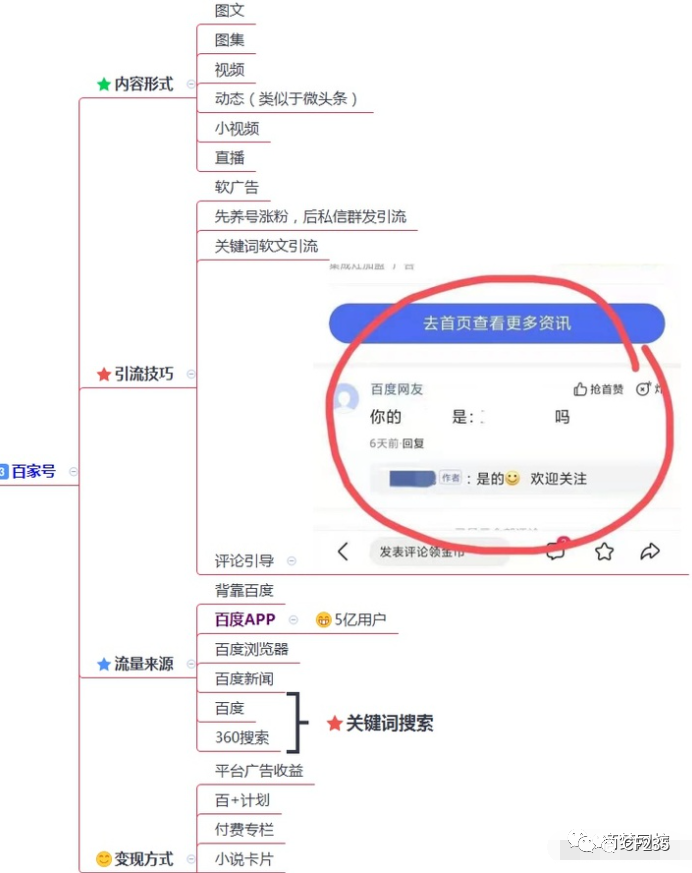Select the 流量来源 topic
Screen dimensions: 692x873
point(144,664)
